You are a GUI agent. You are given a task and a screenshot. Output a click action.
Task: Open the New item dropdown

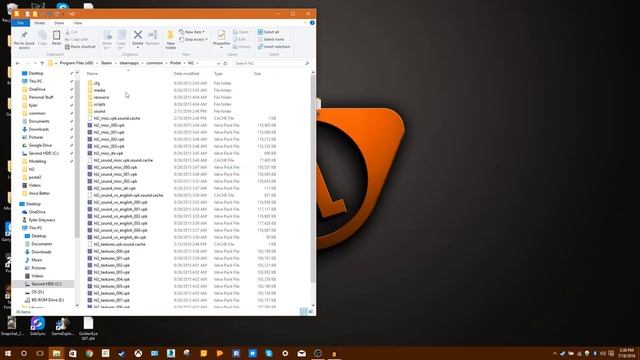(192, 32)
